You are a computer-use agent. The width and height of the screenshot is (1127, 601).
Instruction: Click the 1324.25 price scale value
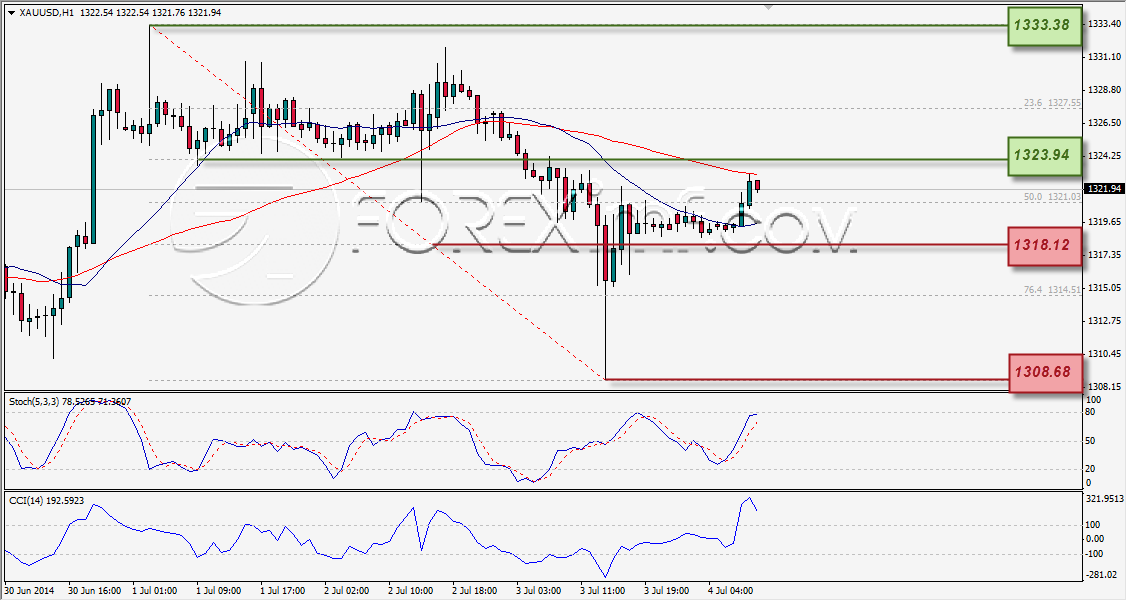pyautogui.click(x=1103, y=156)
